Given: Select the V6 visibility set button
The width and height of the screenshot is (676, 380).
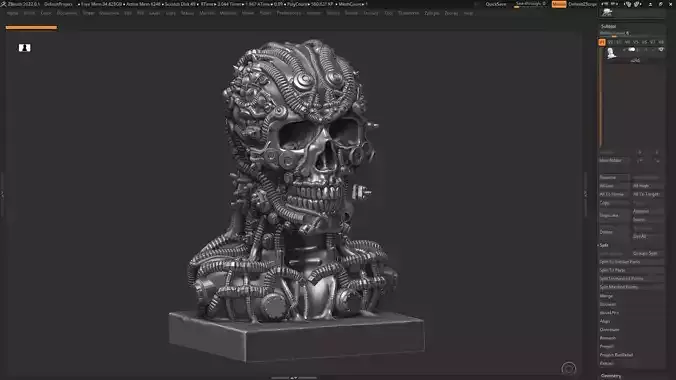Looking at the screenshot, I should click(x=644, y=42).
